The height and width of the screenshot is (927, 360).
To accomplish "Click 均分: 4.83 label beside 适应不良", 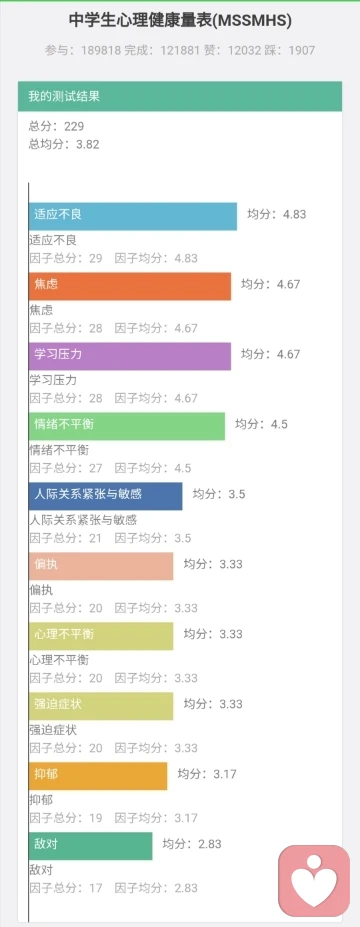I will tap(277, 215).
